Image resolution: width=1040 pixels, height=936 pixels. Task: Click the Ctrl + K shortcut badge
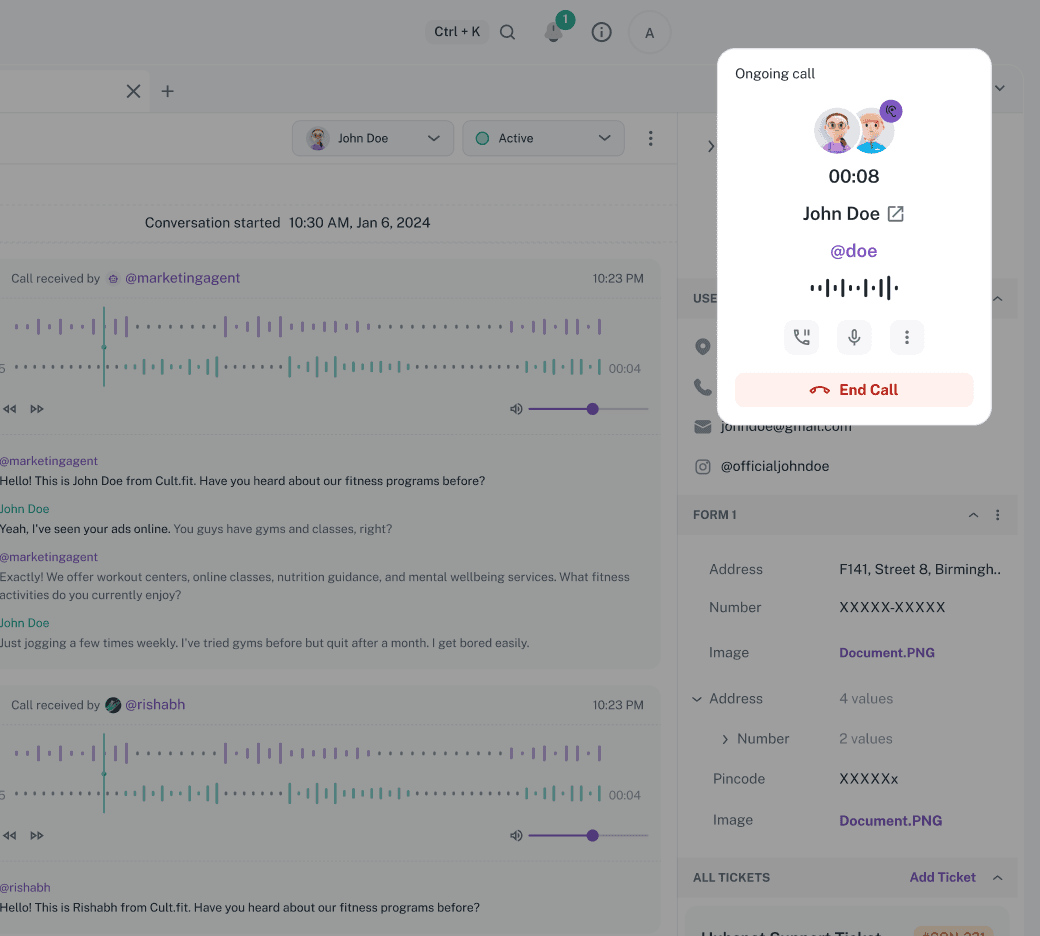pyautogui.click(x=457, y=32)
